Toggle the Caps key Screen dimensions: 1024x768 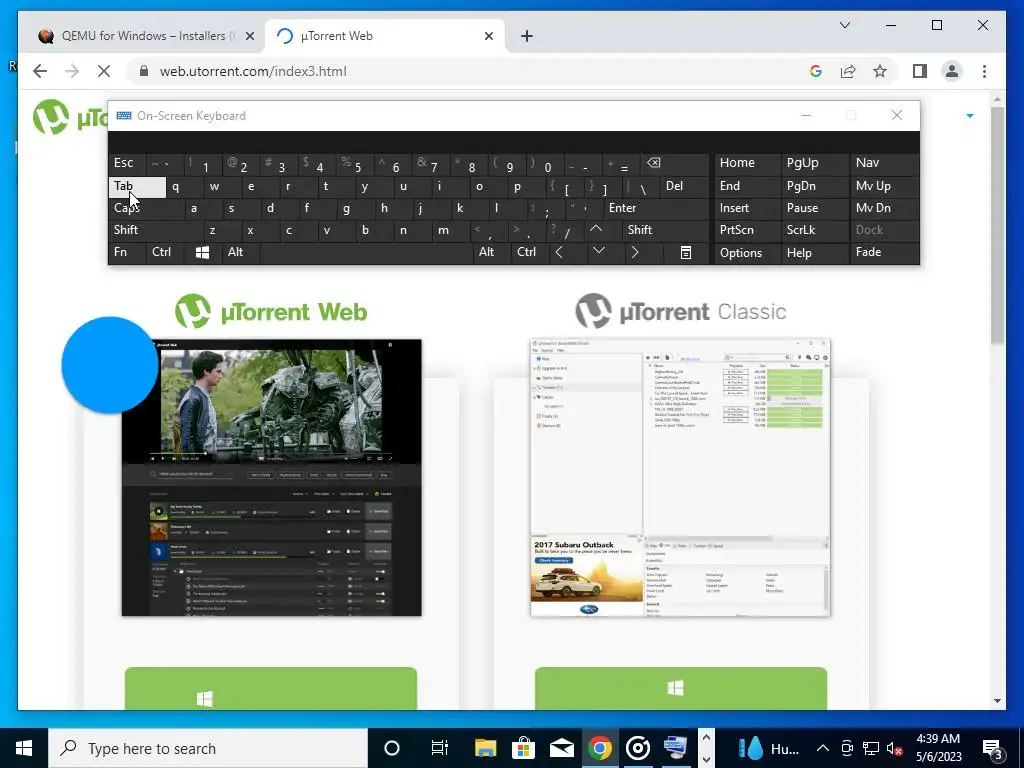pos(146,208)
